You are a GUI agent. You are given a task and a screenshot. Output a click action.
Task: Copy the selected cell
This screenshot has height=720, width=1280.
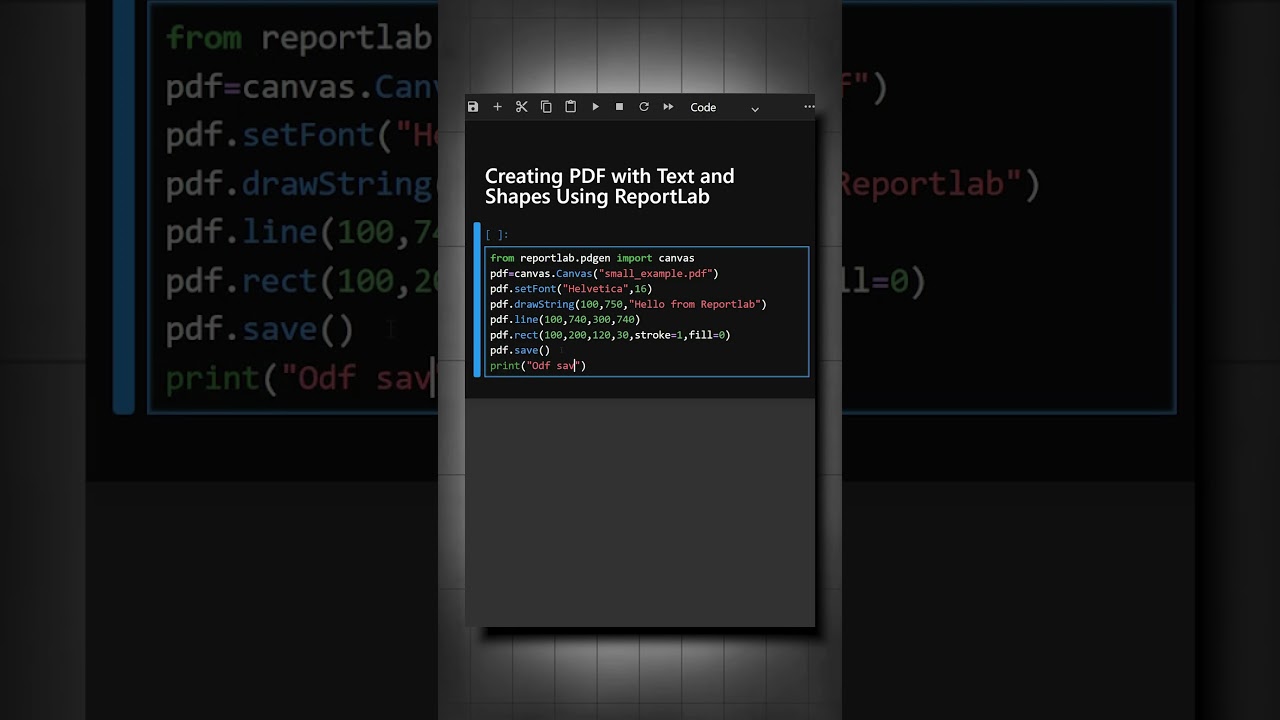click(x=546, y=107)
